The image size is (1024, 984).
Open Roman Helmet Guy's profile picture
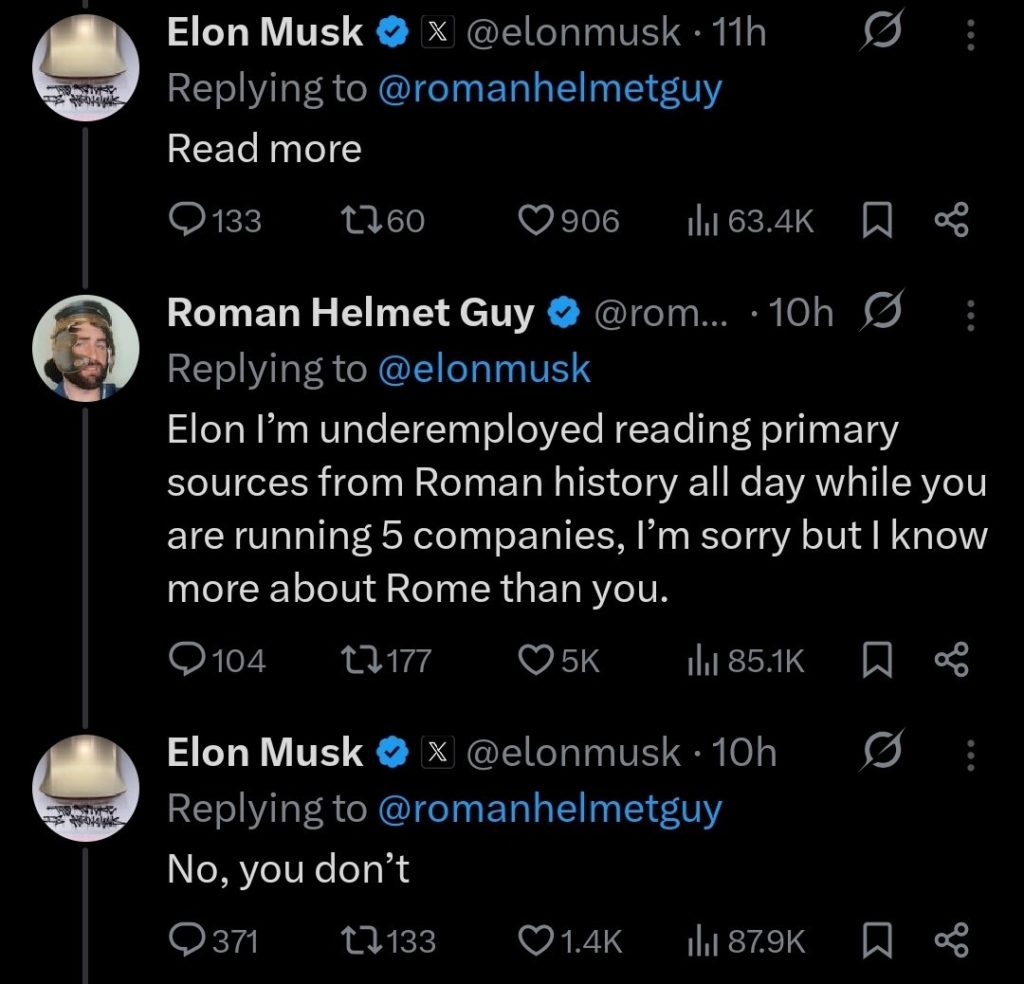(86, 343)
